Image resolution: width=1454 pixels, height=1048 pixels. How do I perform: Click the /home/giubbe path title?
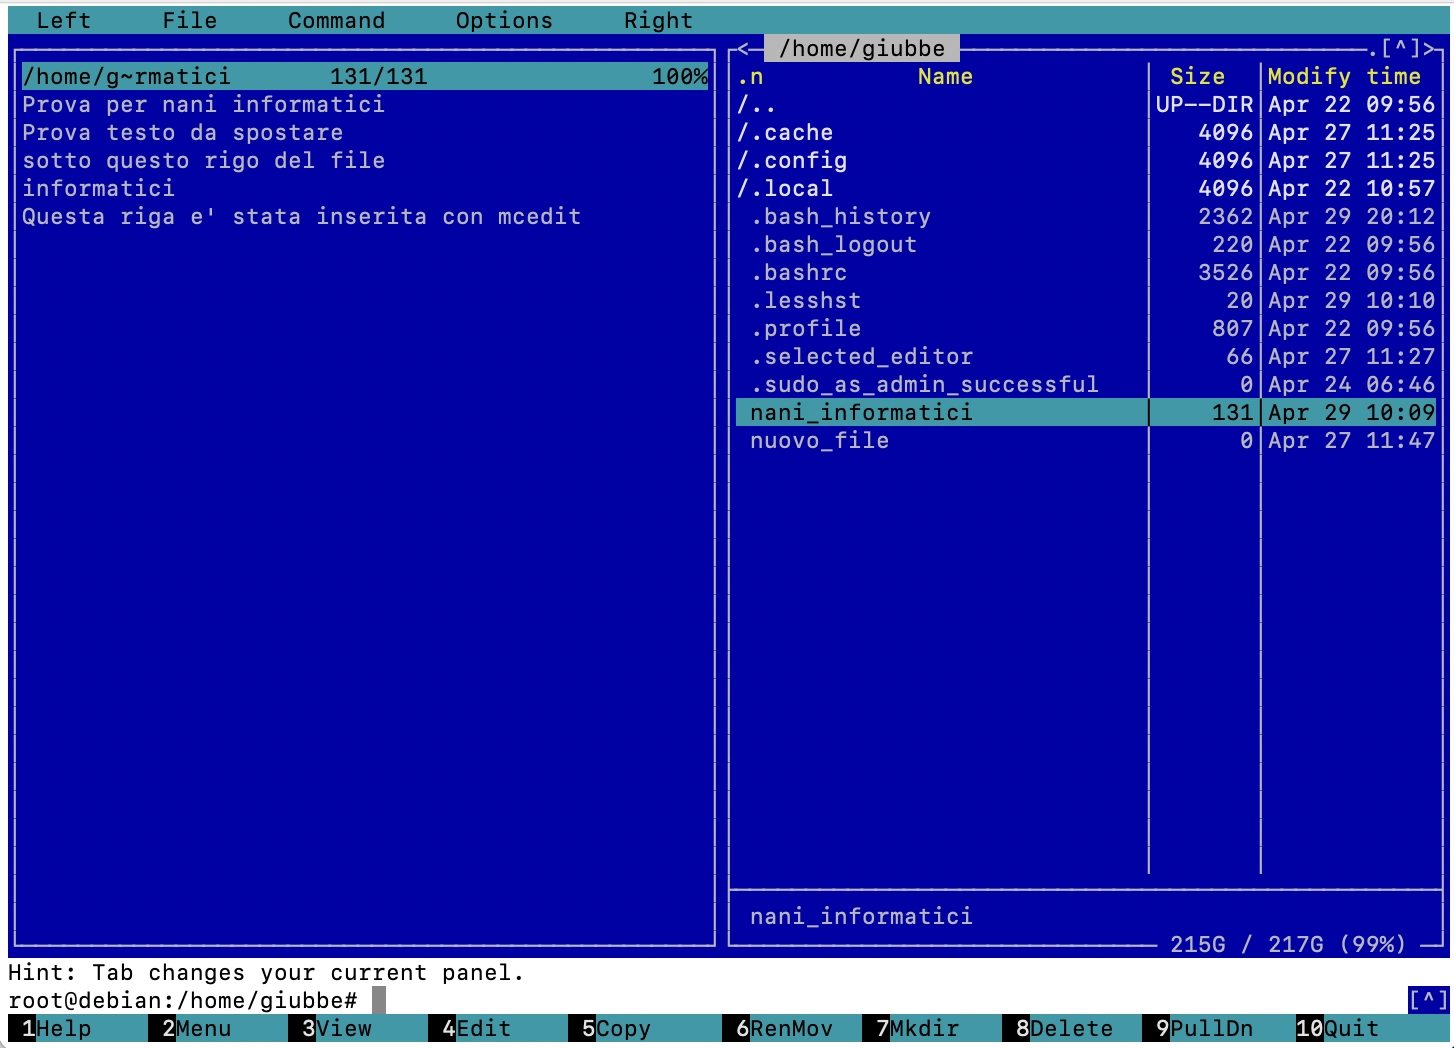tap(861, 48)
